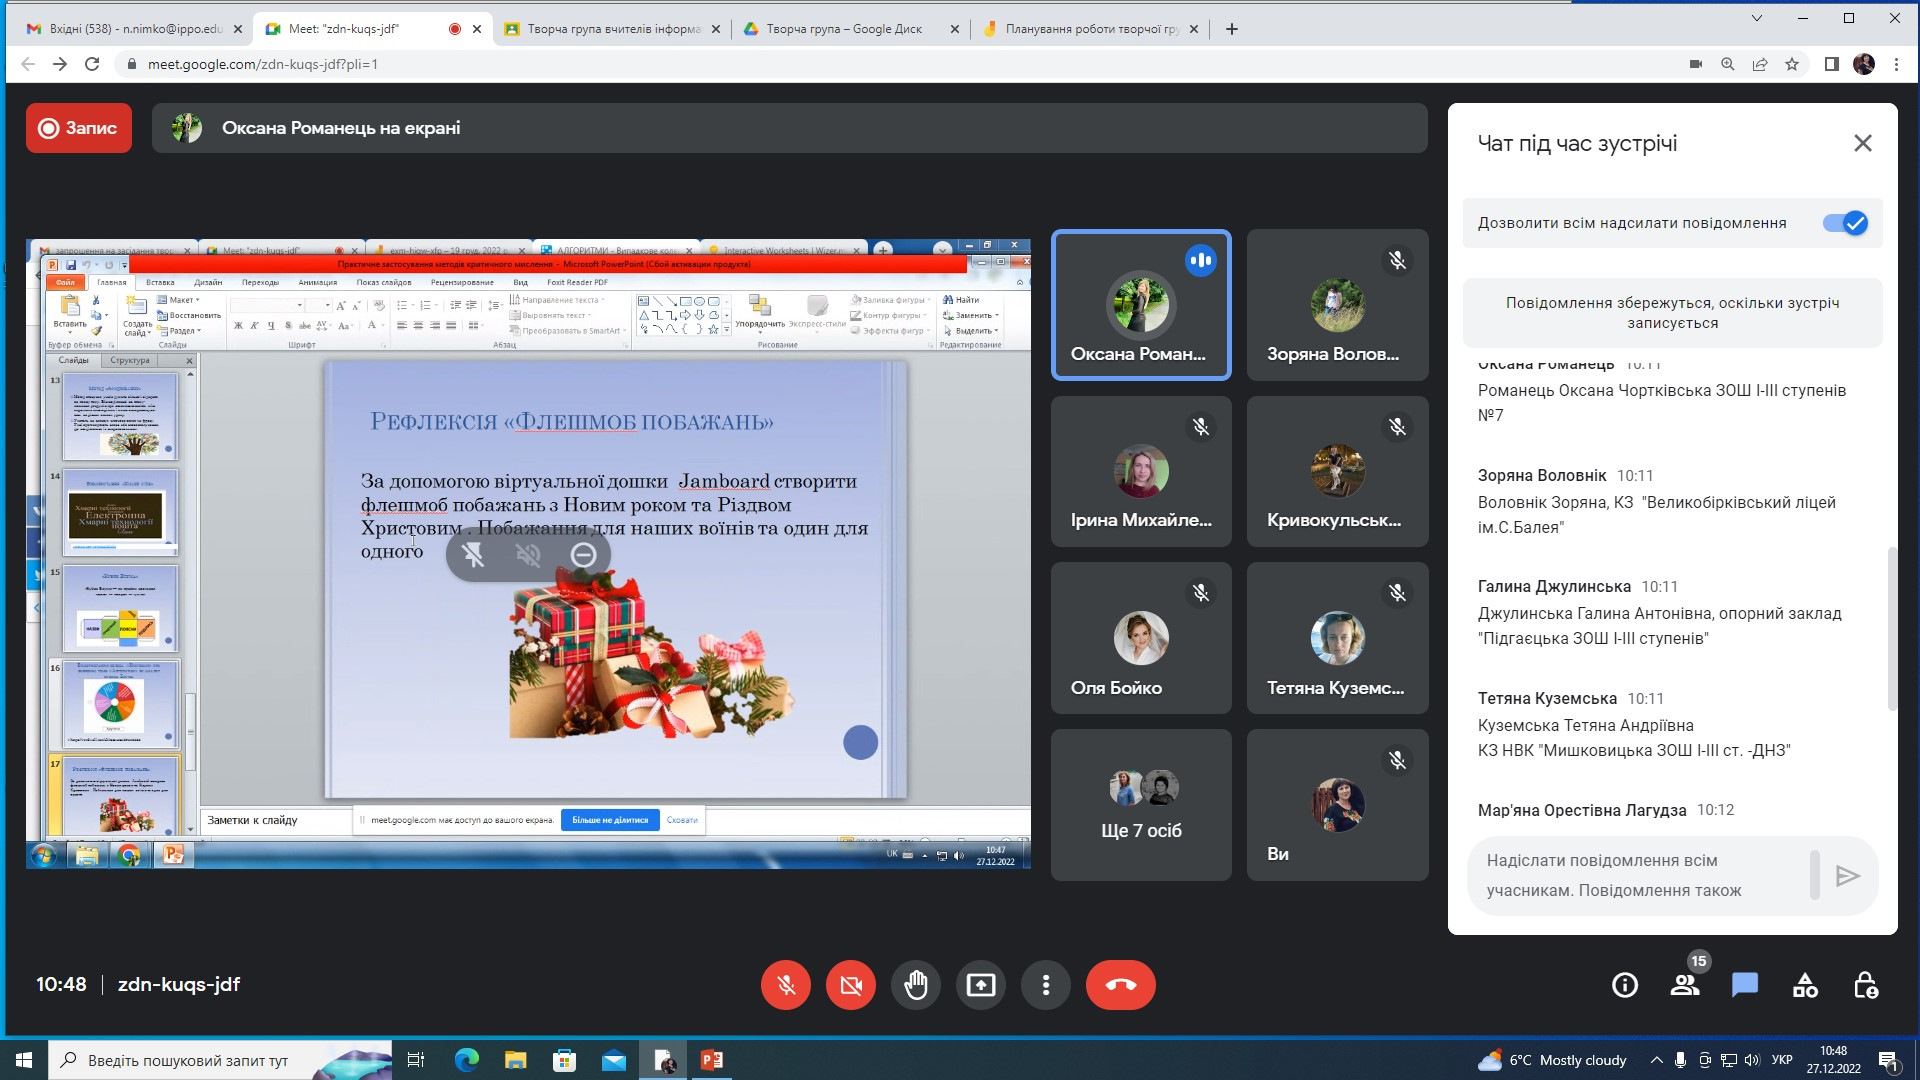Close the in-call chat panel
The width and height of the screenshot is (1920, 1080).
pos(1863,143)
